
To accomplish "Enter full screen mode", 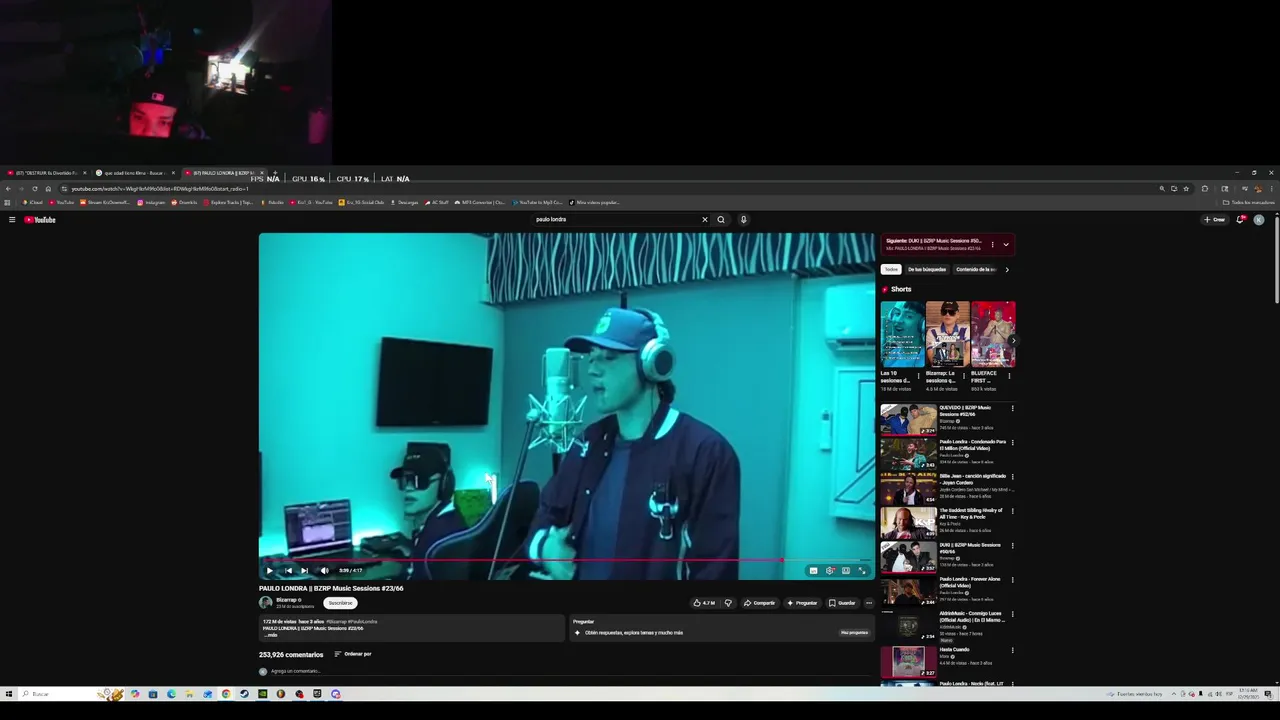I will coord(863,571).
